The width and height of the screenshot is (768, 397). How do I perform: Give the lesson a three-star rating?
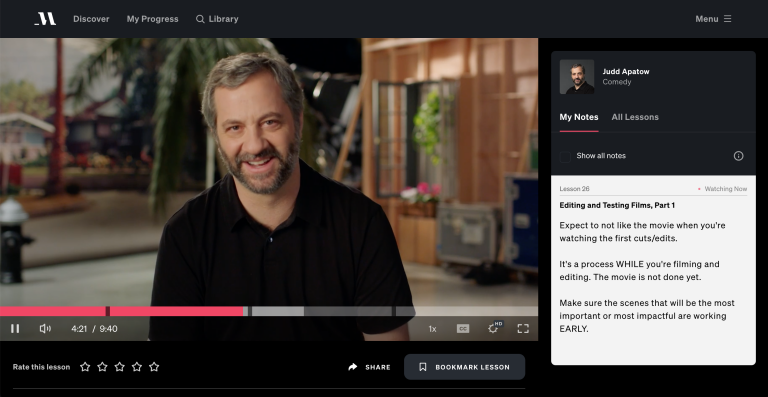click(120, 367)
